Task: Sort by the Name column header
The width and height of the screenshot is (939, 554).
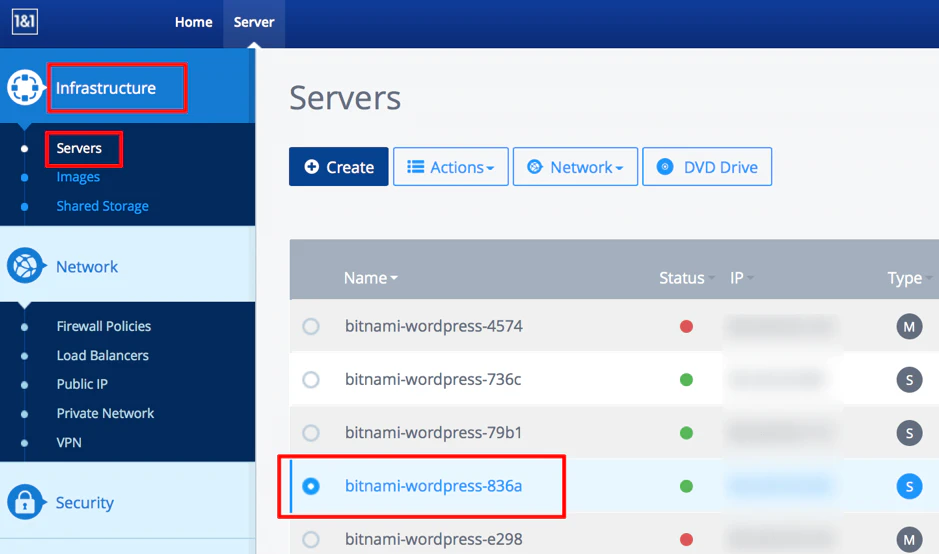Action: tap(370, 278)
